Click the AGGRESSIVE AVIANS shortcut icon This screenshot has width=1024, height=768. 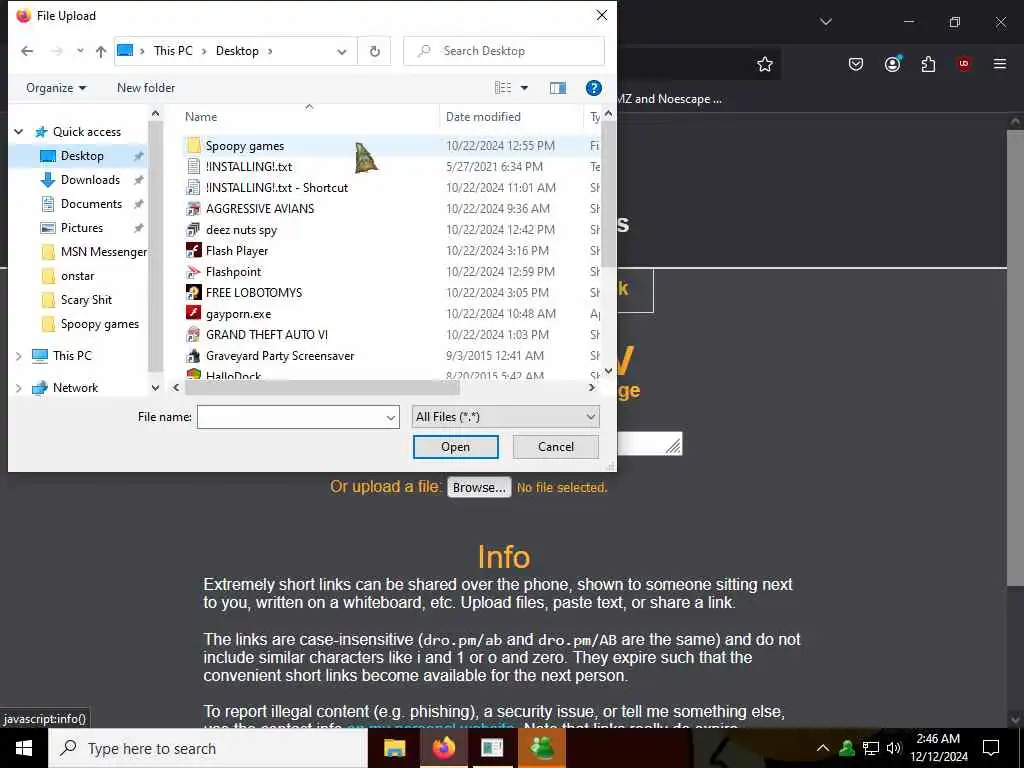tap(193, 209)
